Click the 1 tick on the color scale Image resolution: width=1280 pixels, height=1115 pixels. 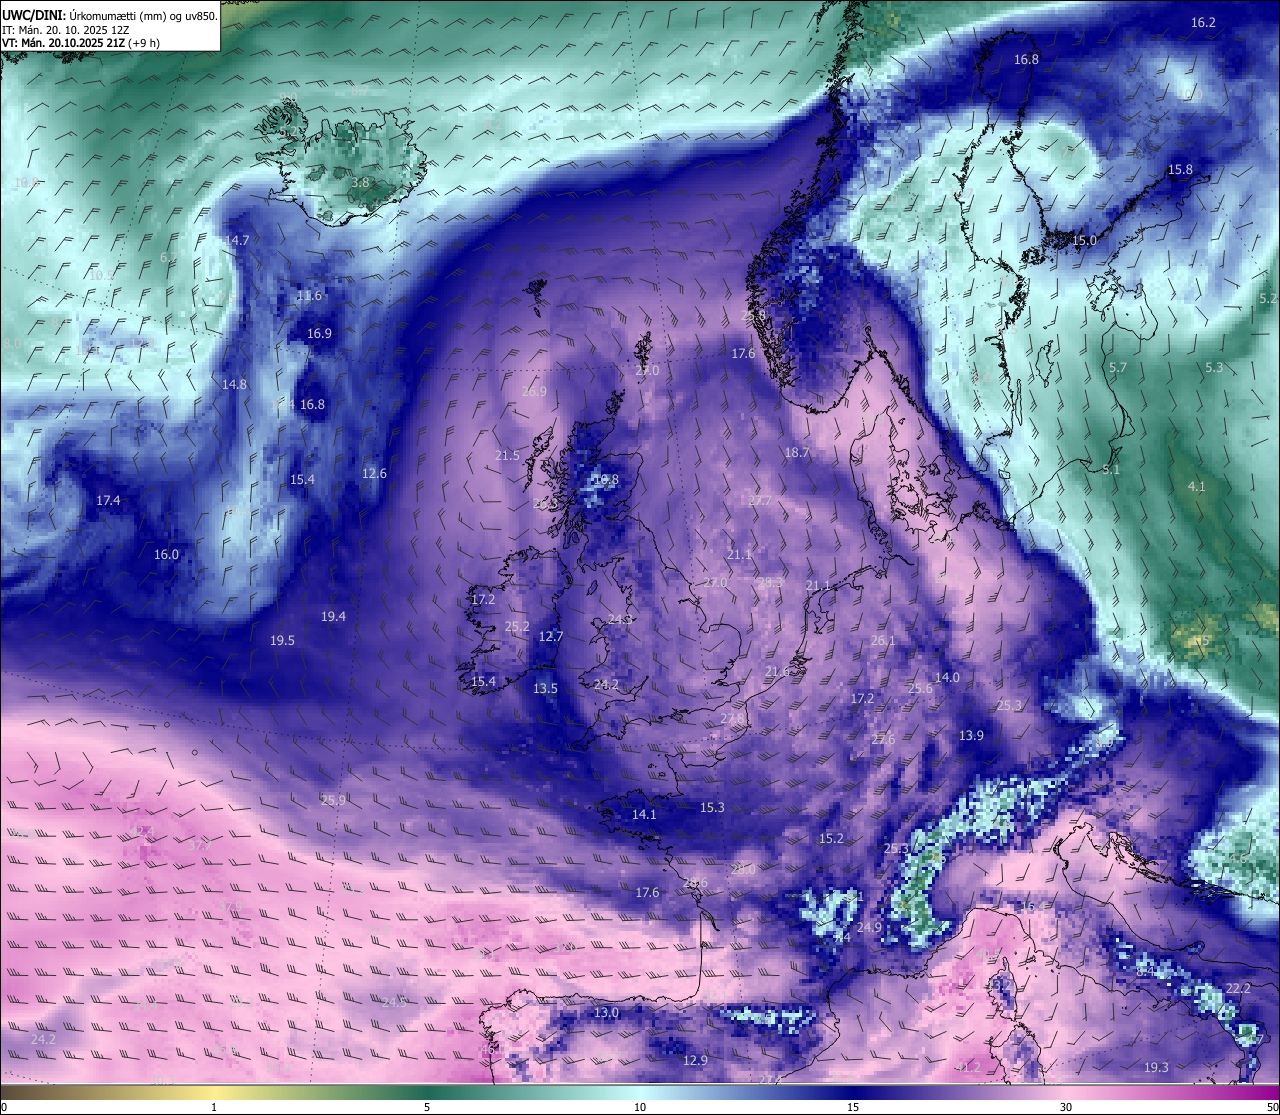point(214,1107)
